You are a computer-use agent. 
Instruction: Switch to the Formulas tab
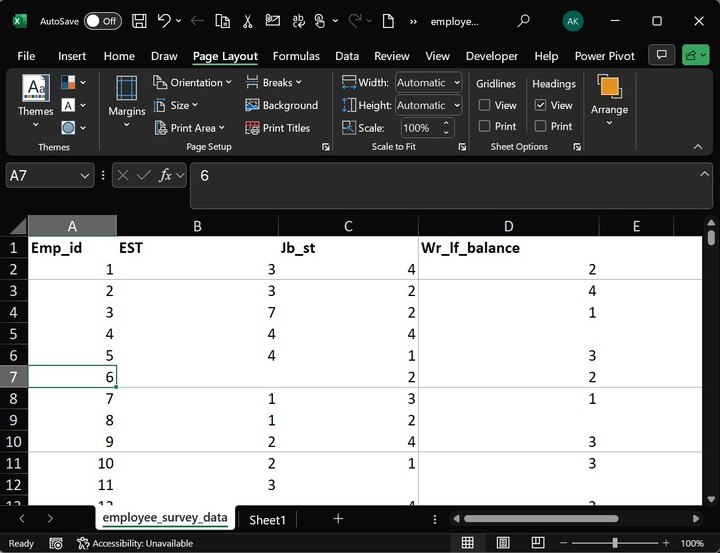[x=296, y=56]
